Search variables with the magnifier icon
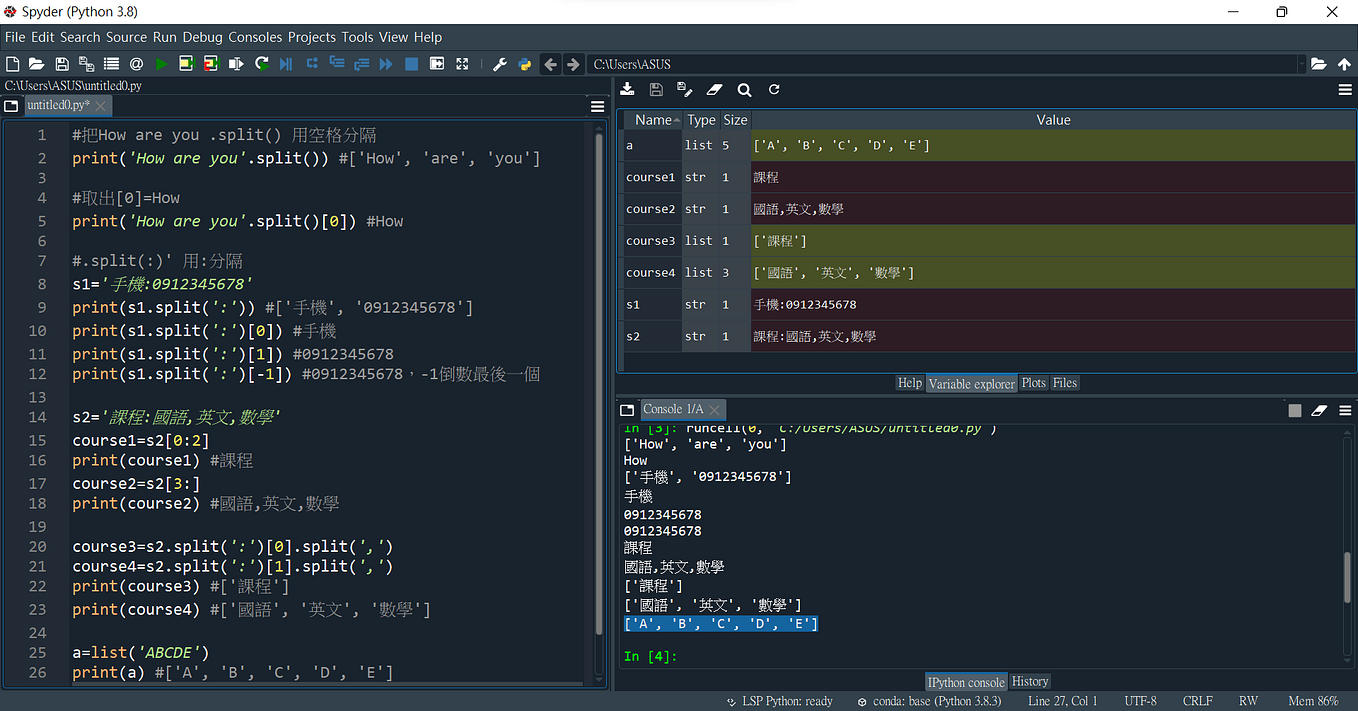 tap(744, 89)
